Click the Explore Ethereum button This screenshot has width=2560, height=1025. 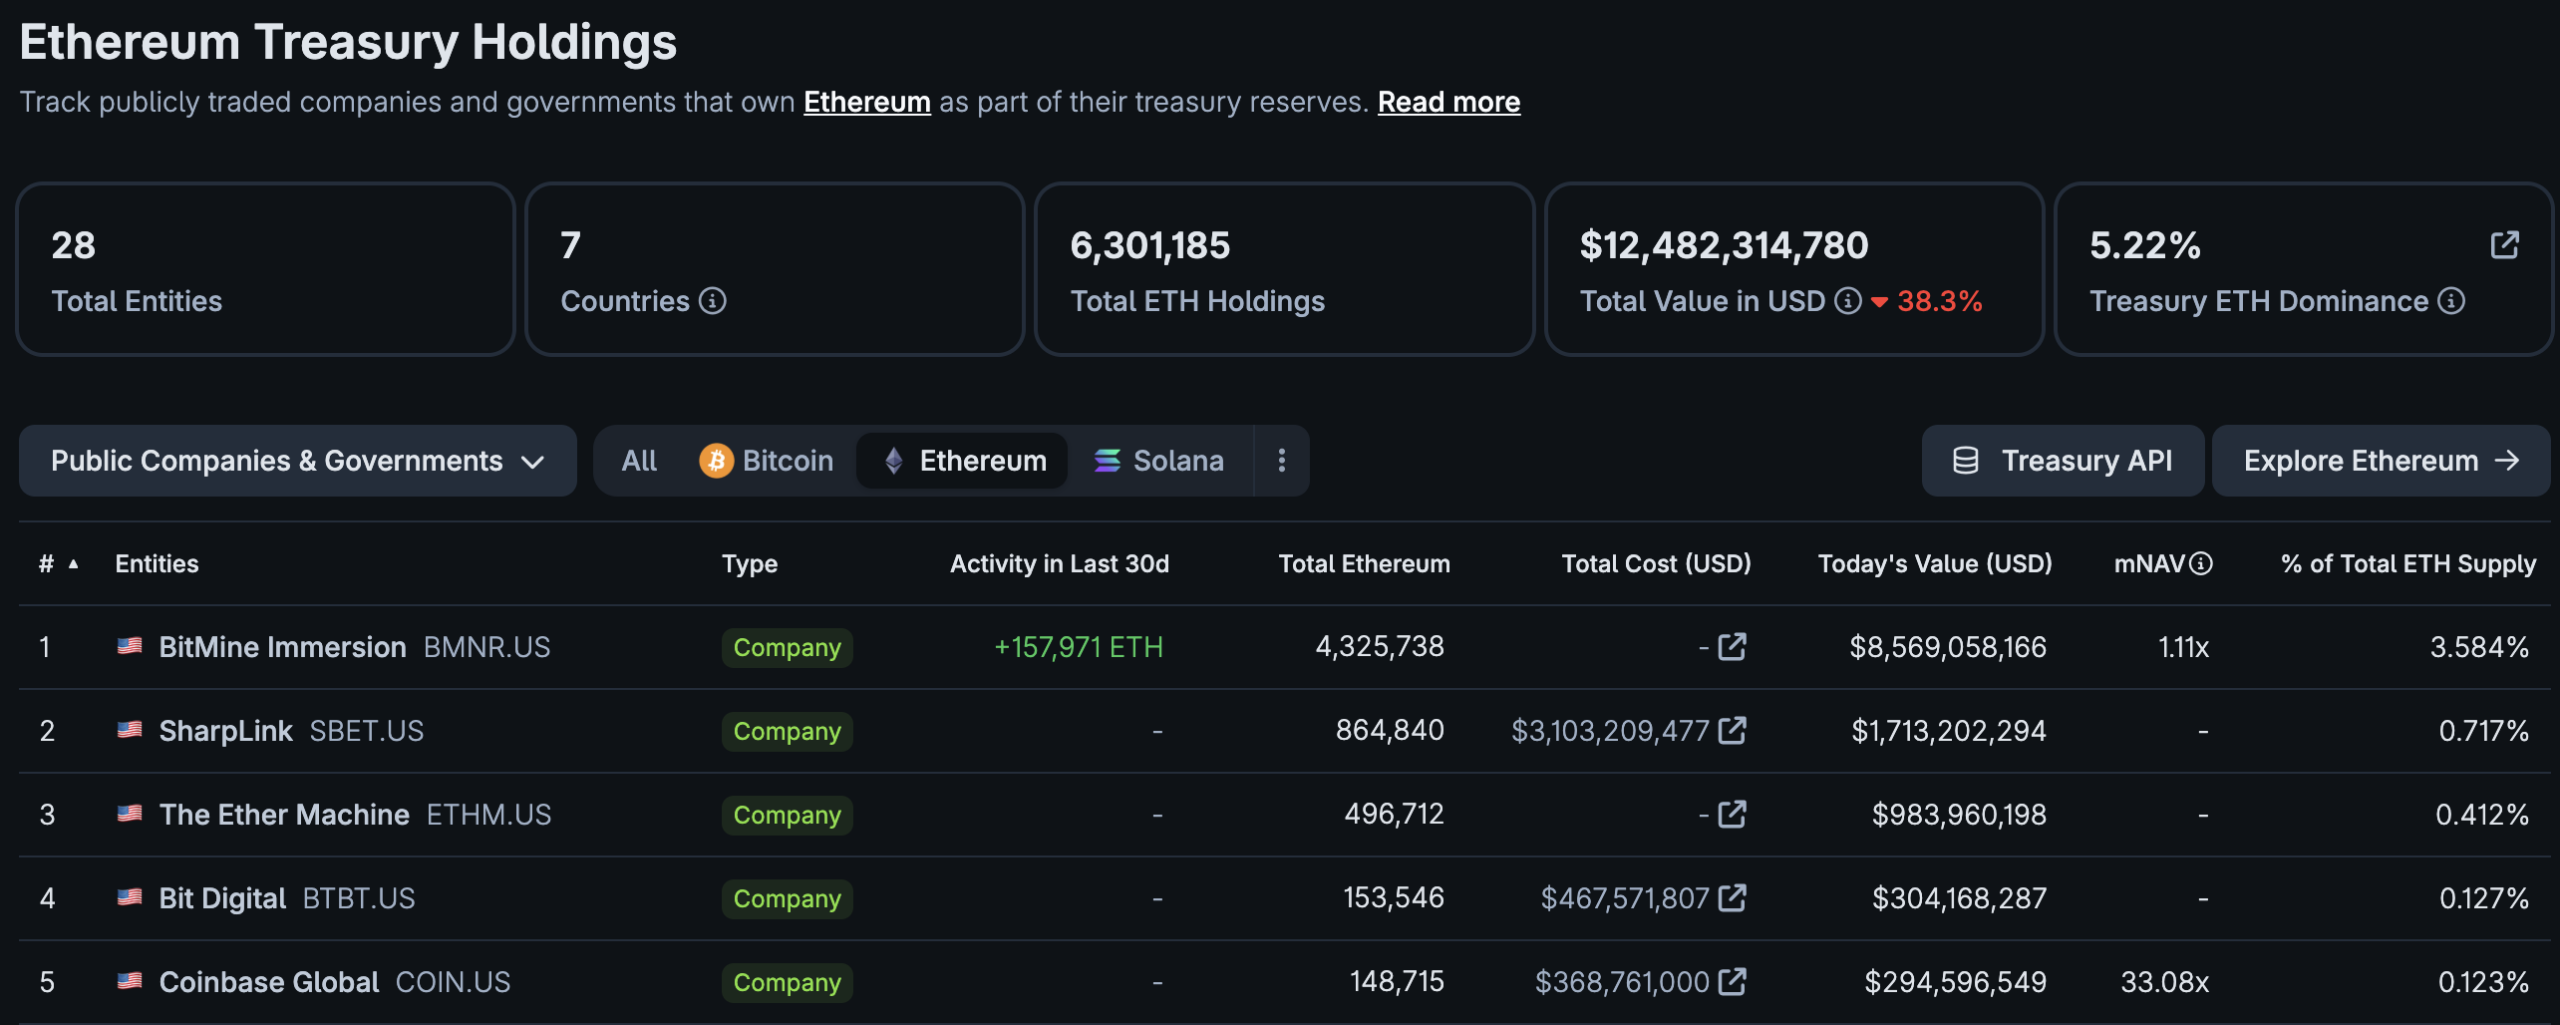(x=2381, y=460)
